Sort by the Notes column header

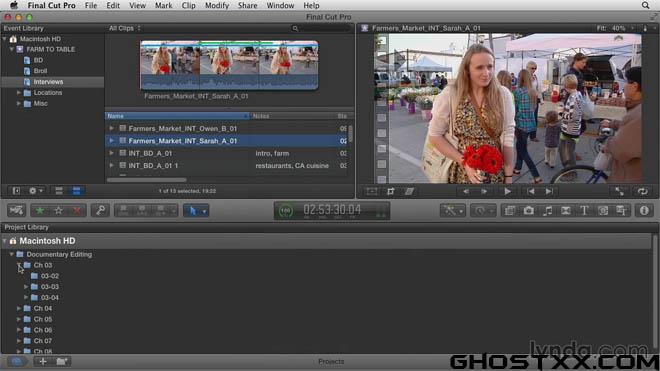click(292, 116)
